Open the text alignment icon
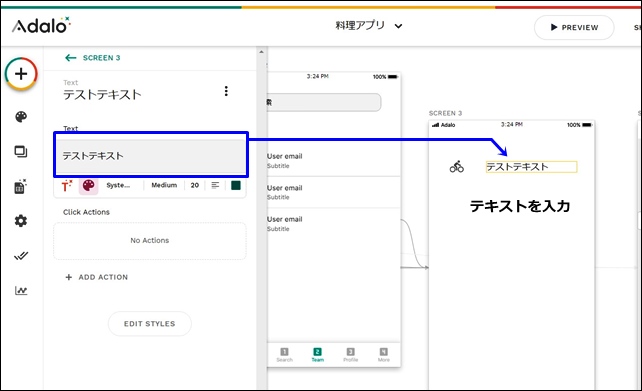642x391 pixels. (x=215, y=185)
